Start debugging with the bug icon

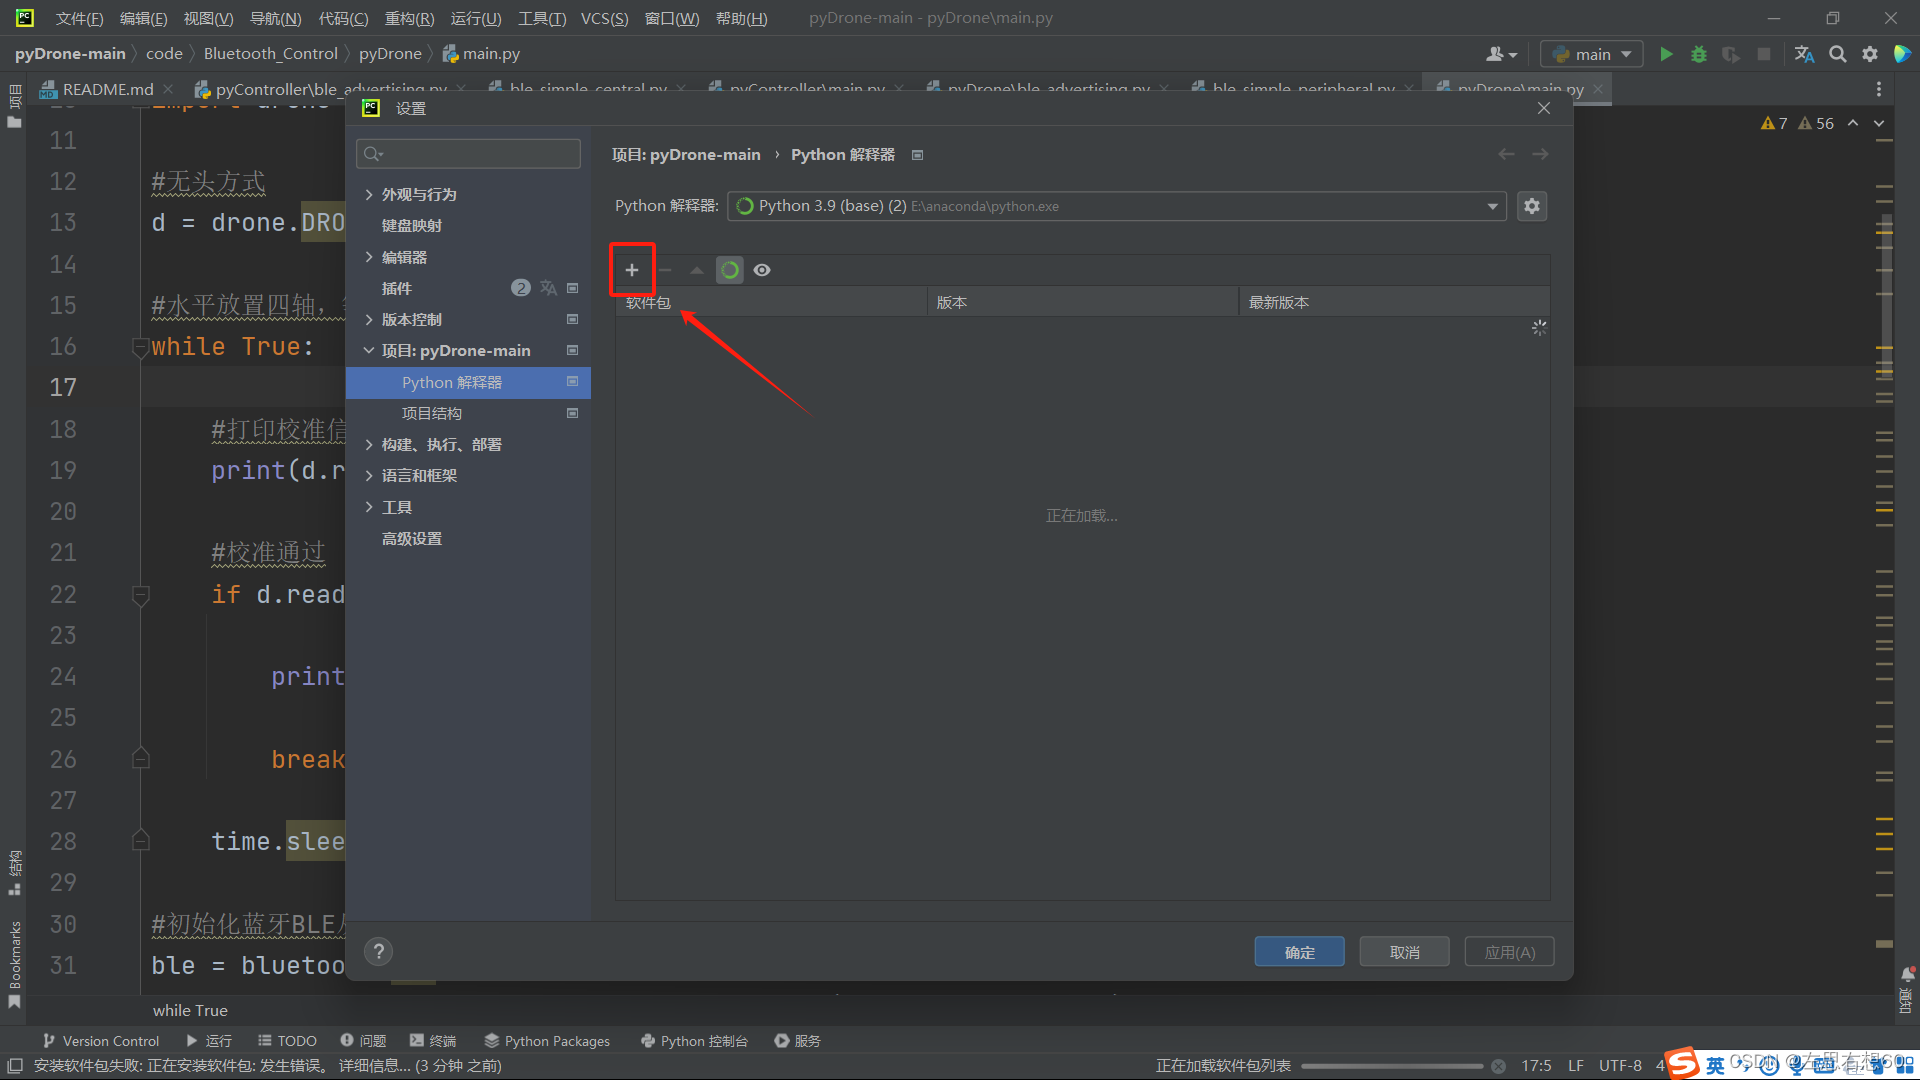point(1698,54)
